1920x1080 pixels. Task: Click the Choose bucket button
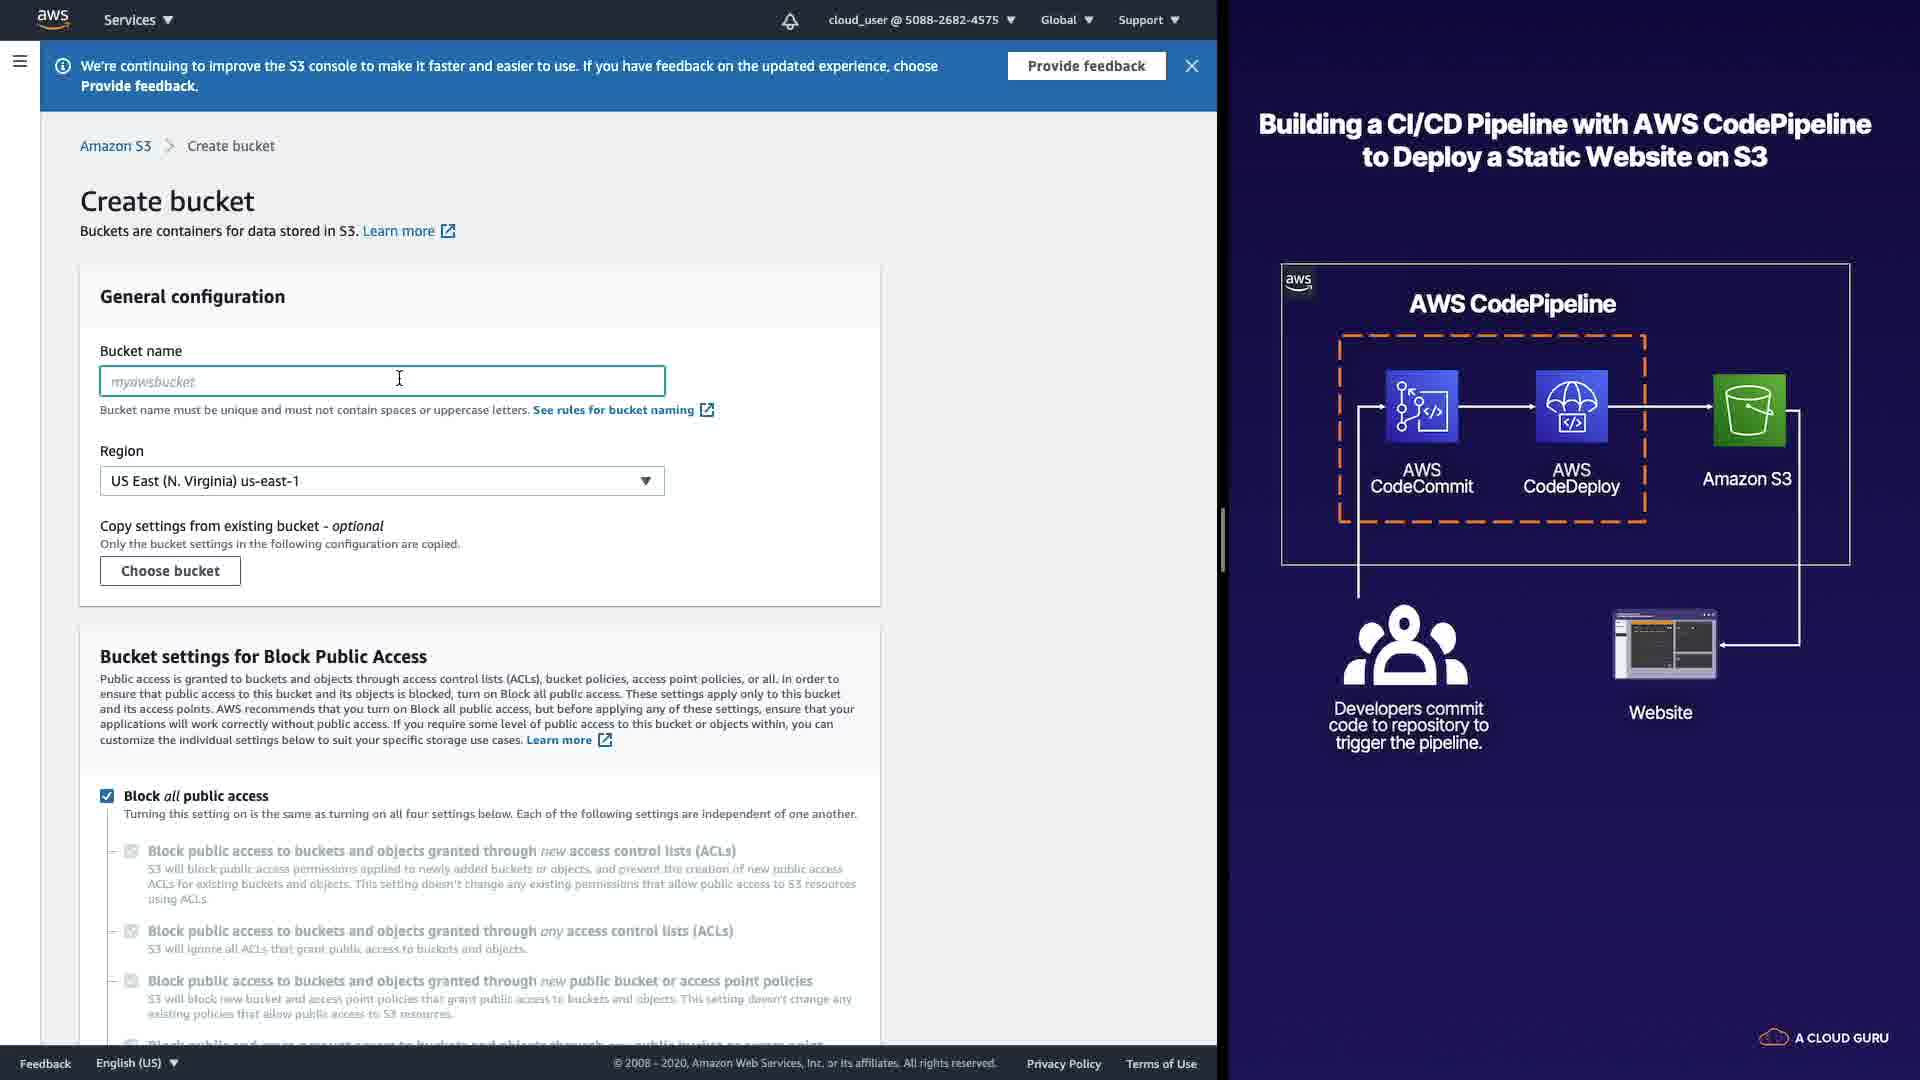170,571
